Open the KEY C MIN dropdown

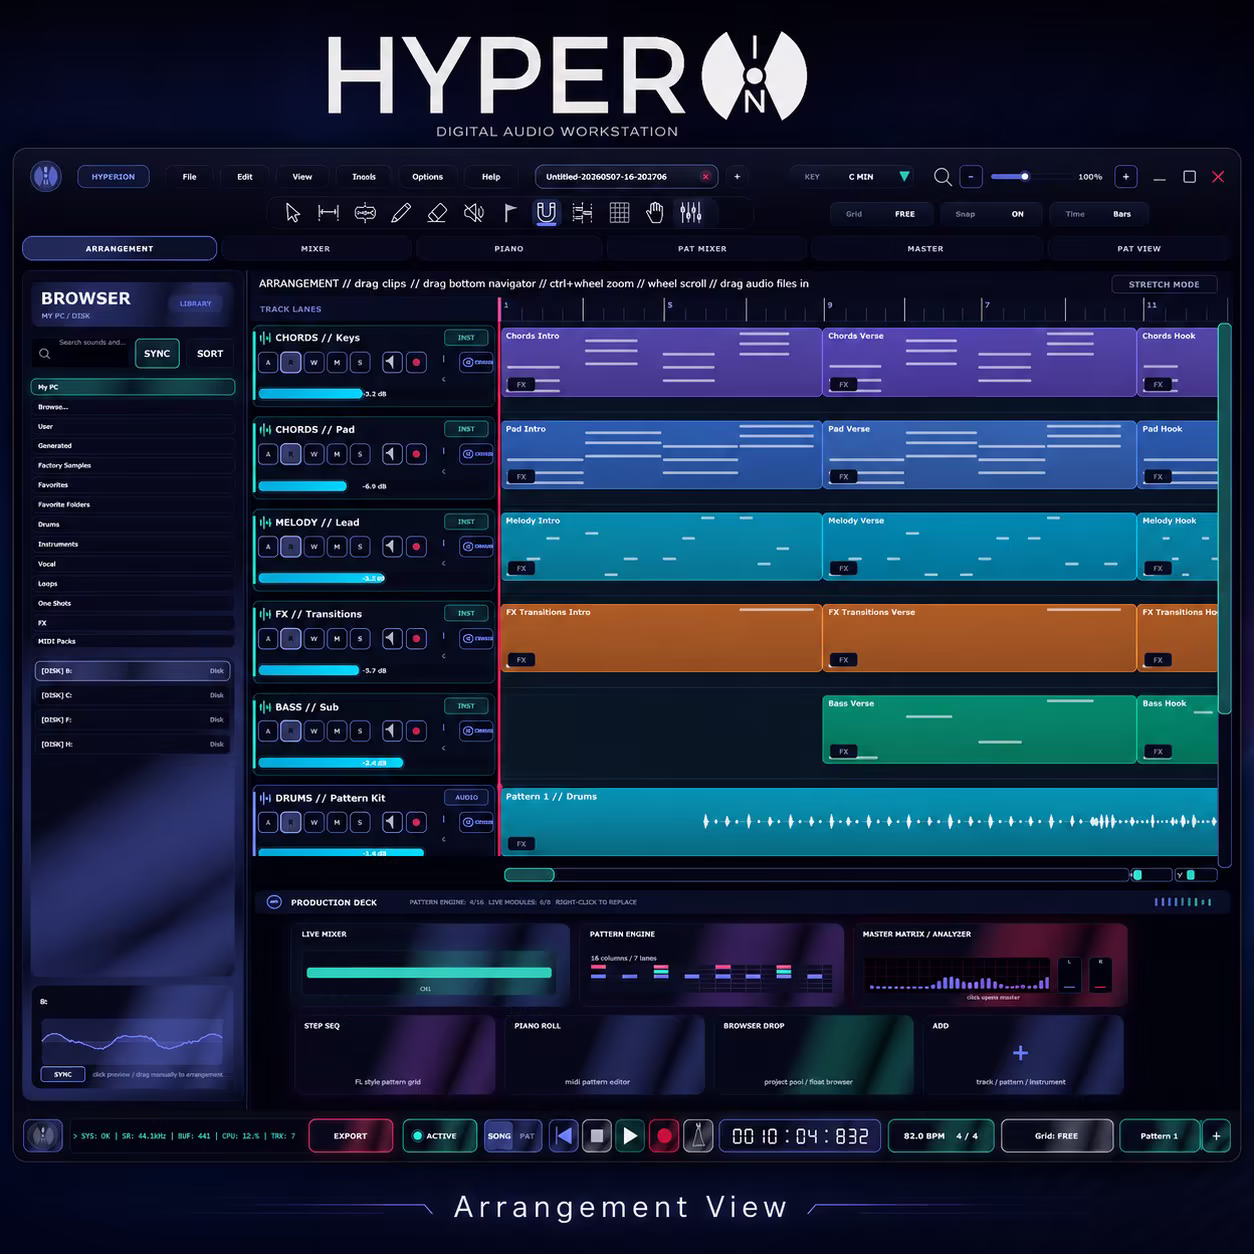pyautogui.click(x=854, y=177)
